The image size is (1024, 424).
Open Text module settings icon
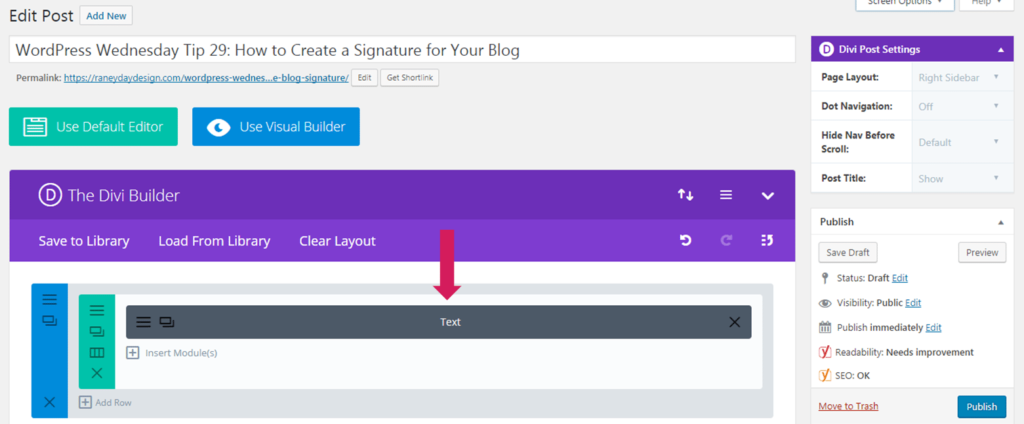[x=143, y=322]
